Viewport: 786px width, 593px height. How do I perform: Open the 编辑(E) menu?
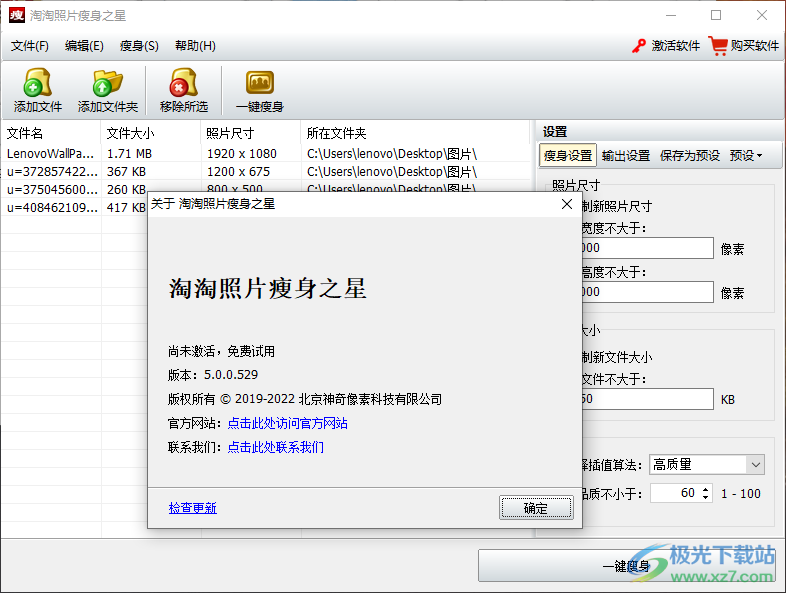point(84,46)
